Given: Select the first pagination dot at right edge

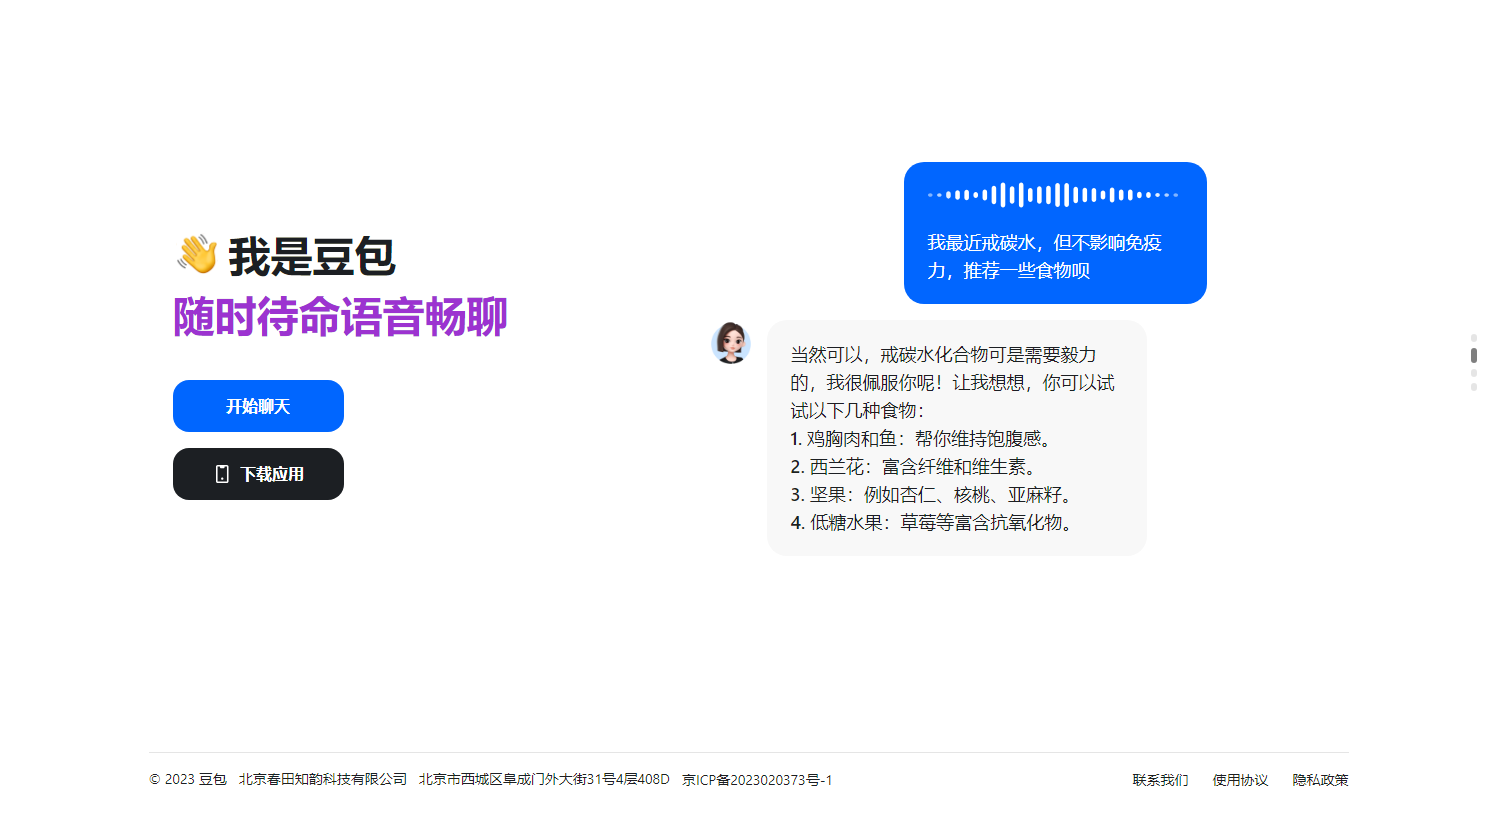Looking at the screenshot, I should (1474, 338).
